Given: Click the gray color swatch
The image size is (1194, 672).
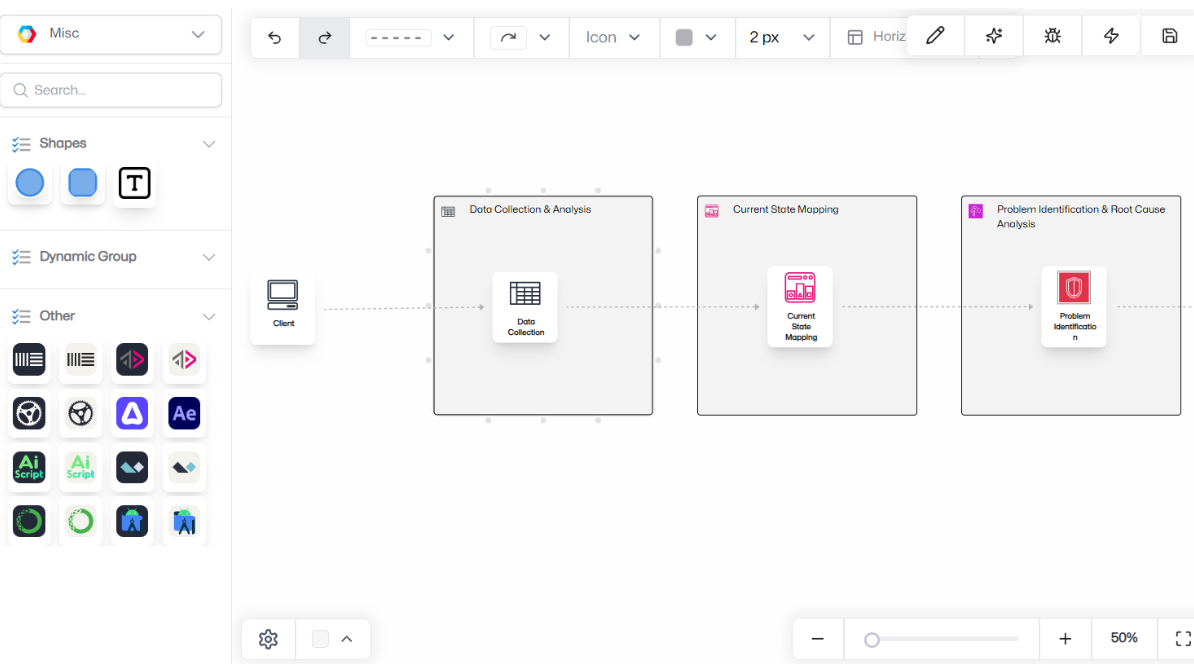Looking at the screenshot, I should pos(684,38).
